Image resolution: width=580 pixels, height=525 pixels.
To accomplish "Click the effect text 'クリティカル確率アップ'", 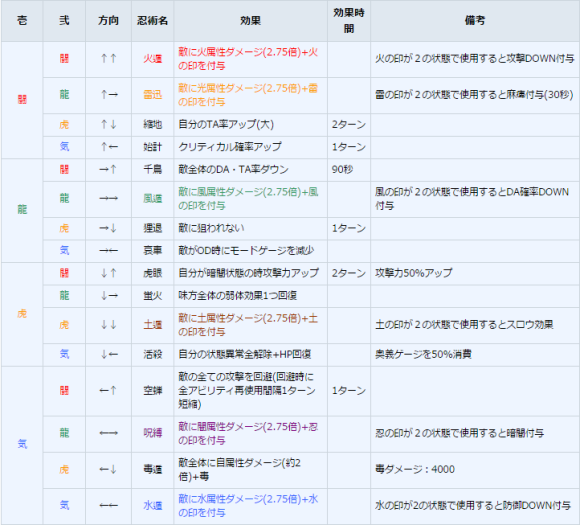I will pyautogui.click(x=230, y=147).
